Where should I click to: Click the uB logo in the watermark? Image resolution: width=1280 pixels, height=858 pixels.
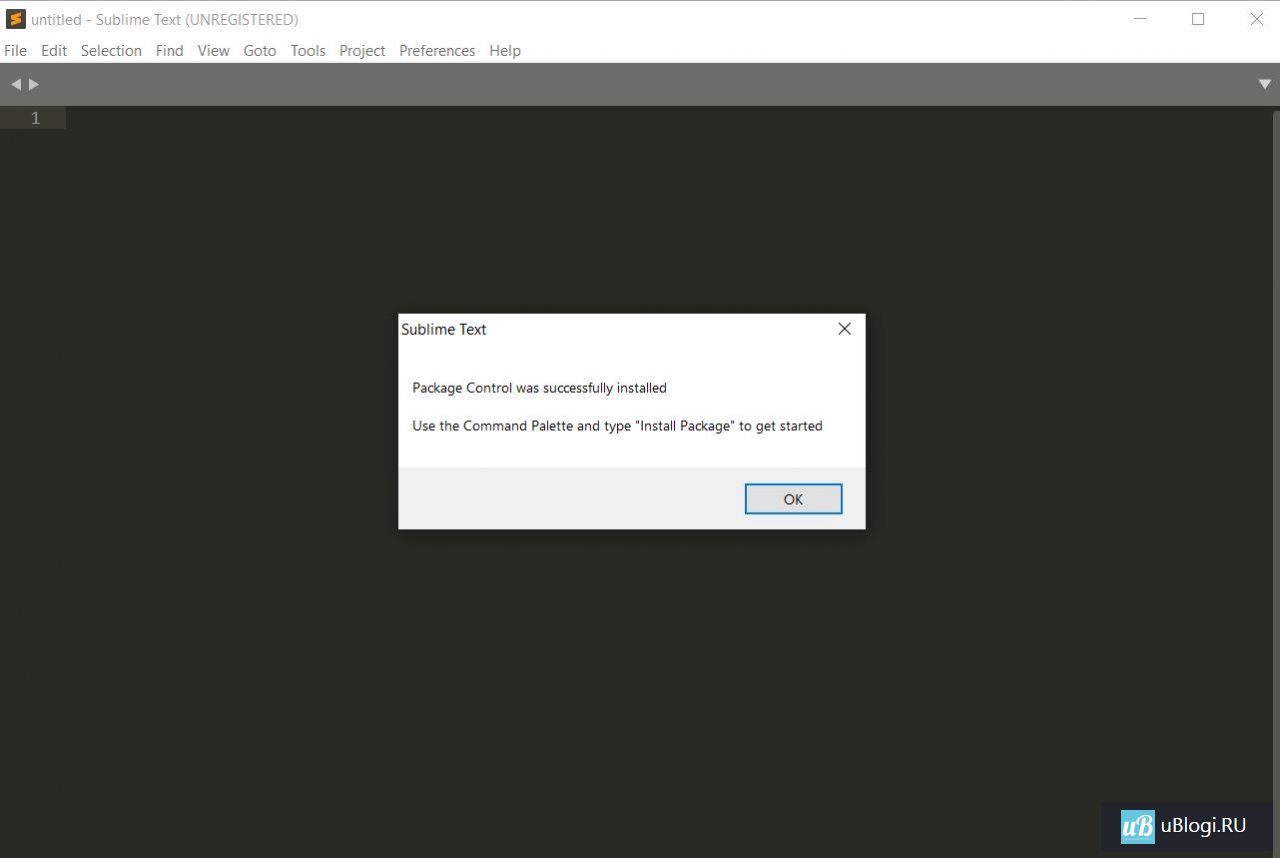[1137, 826]
